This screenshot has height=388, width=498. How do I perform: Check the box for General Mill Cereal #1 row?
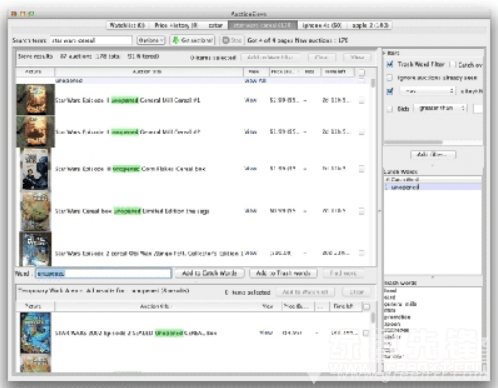coord(362,100)
